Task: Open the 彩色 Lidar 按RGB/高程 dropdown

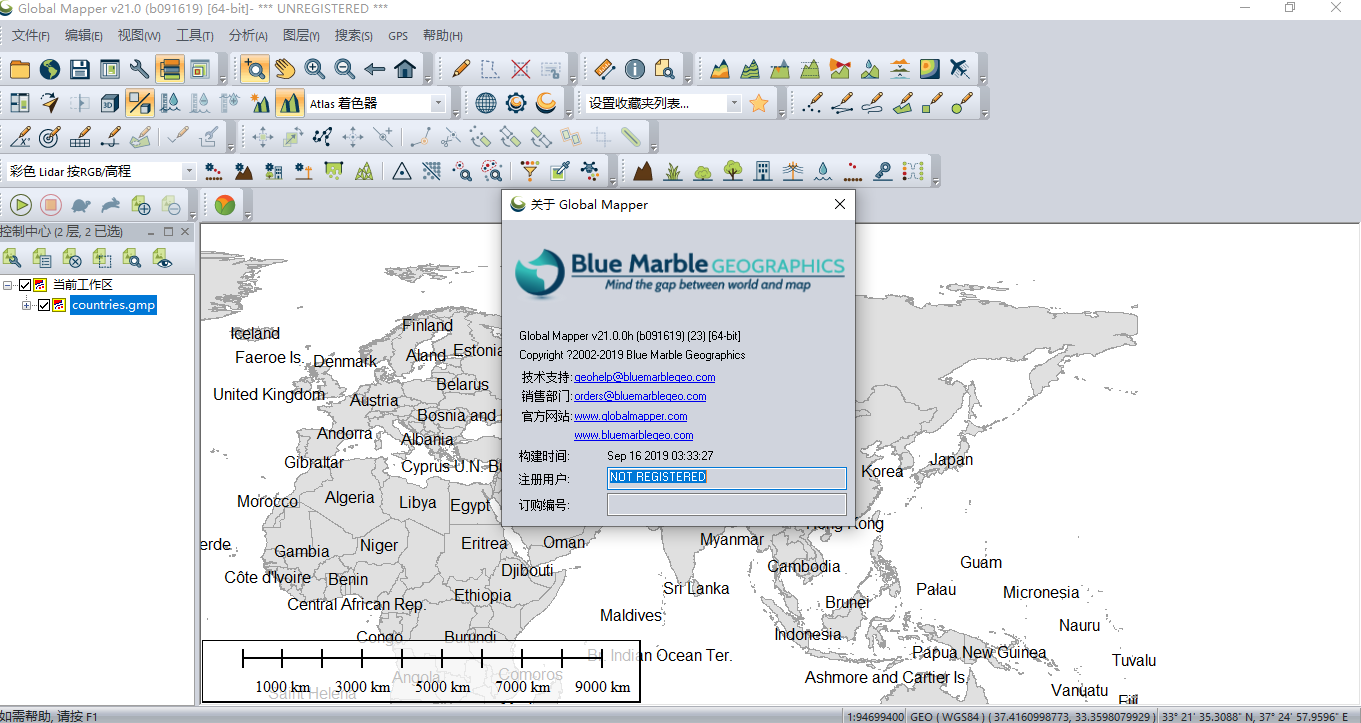Action: click(x=189, y=172)
